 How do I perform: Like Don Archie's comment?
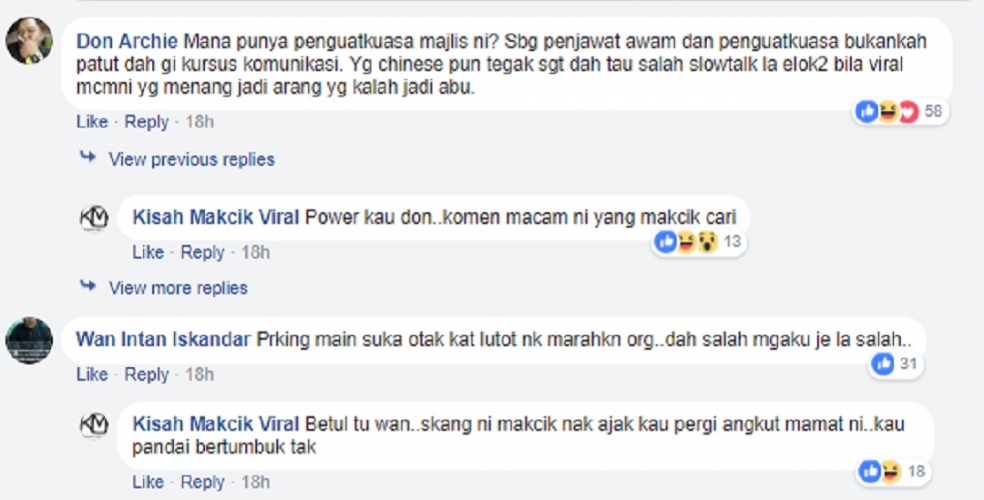coord(92,122)
